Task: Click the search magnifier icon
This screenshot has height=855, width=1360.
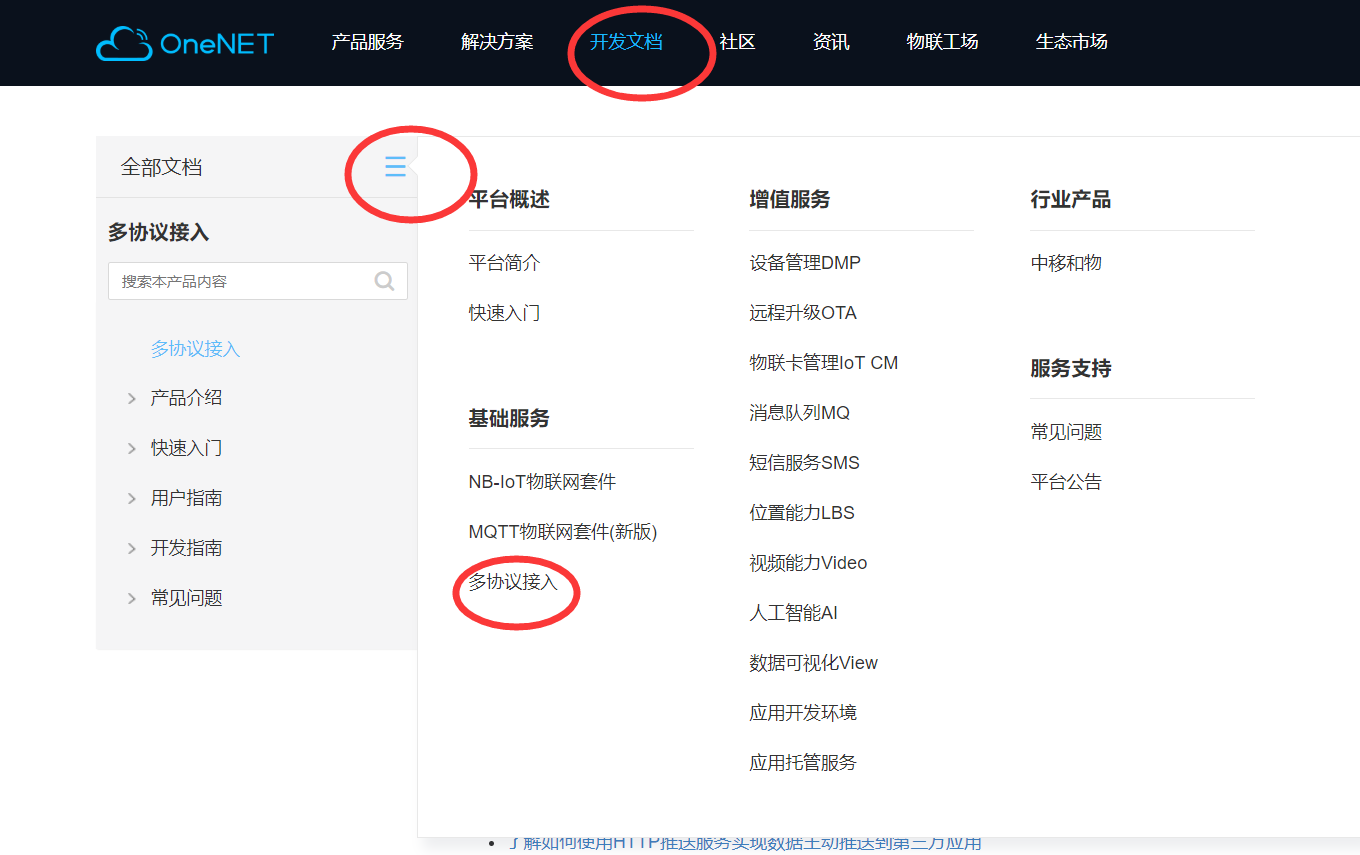Action: 384,281
